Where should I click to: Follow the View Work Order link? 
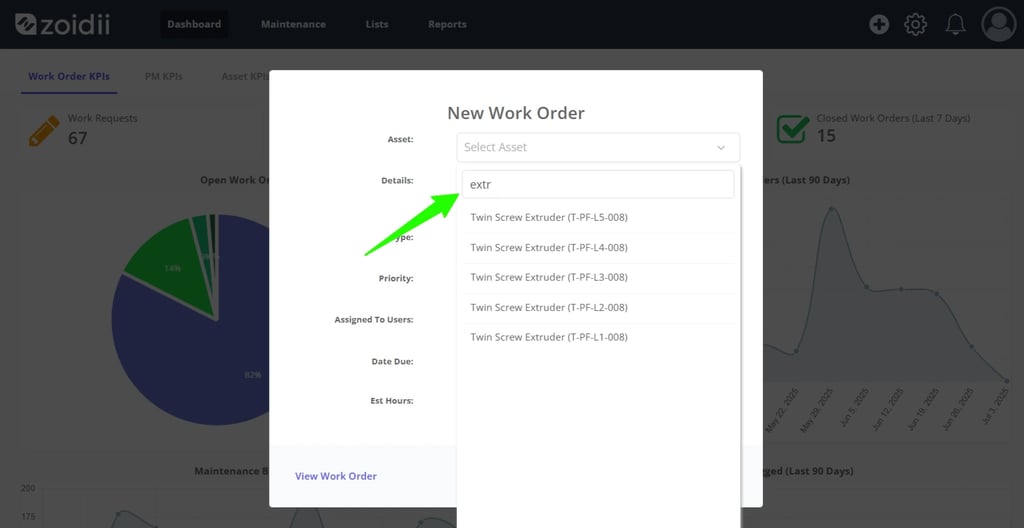pos(336,476)
